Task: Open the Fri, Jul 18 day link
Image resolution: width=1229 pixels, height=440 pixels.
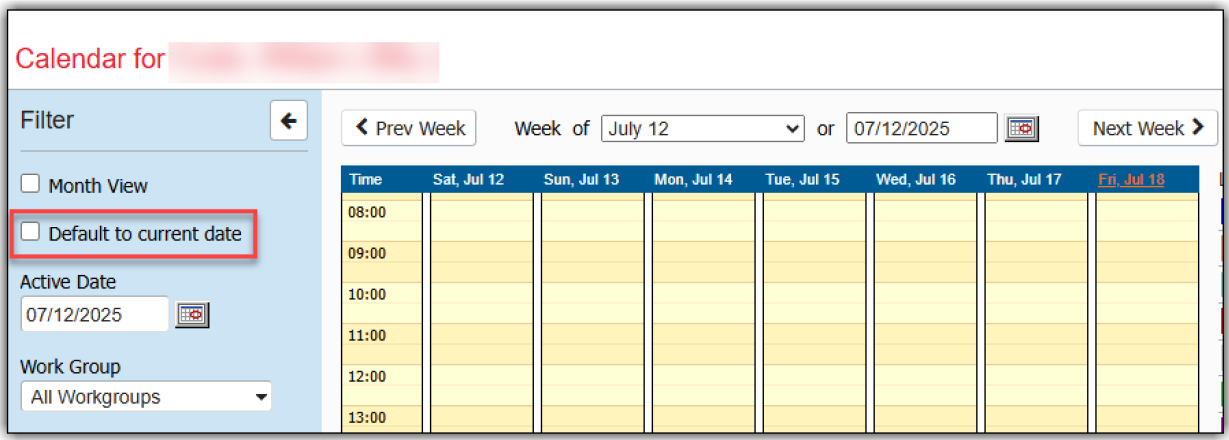Action: click(x=1131, y=179)
